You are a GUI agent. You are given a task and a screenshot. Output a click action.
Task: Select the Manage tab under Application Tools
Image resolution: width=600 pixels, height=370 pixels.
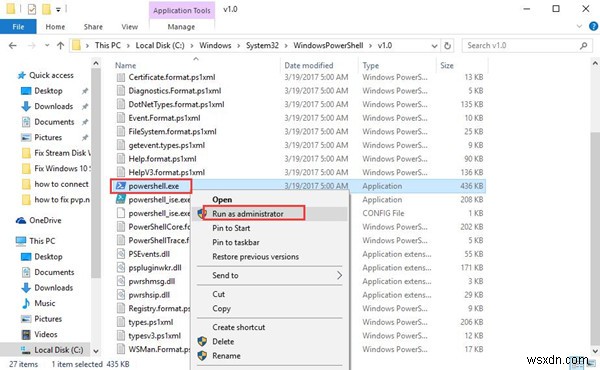[181, 27]
